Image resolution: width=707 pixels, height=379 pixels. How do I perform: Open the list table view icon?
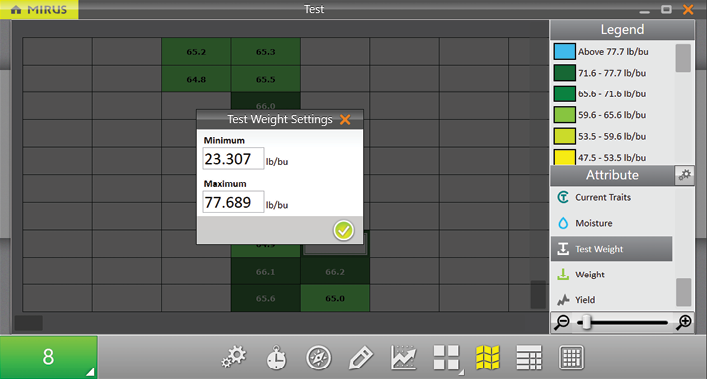(x=529, y=358)
